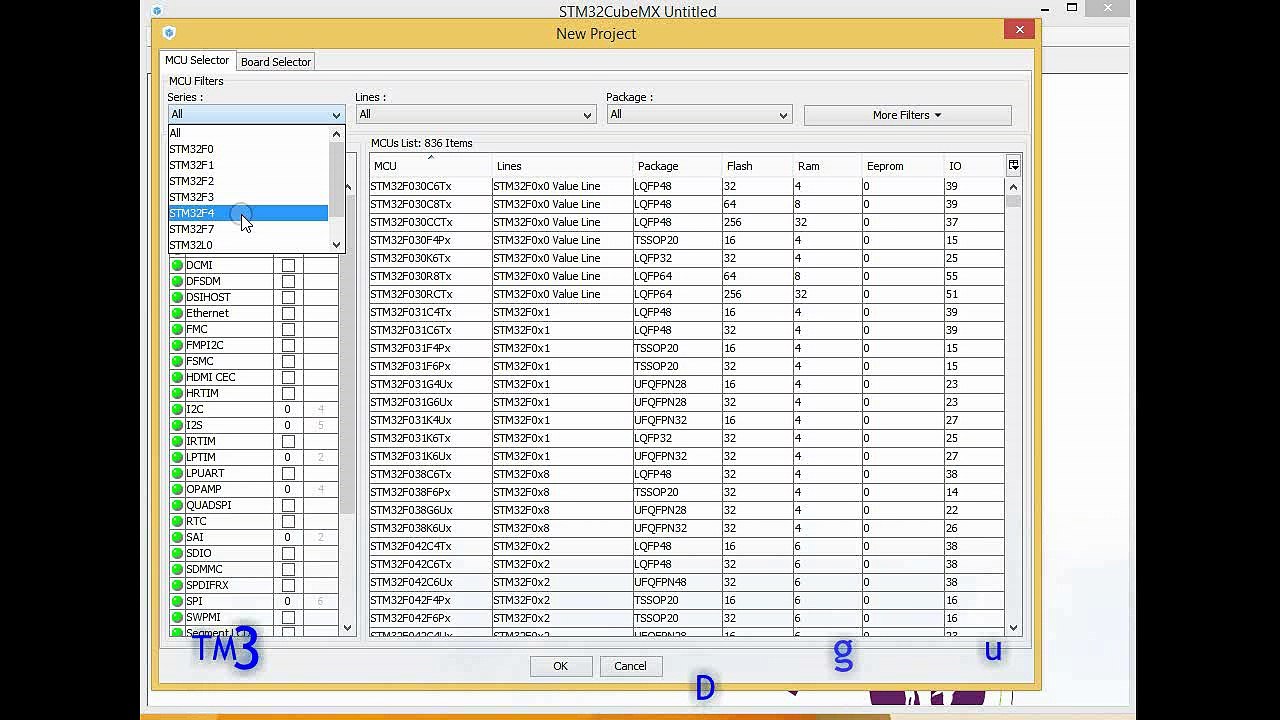Click green status icon next to SDIO
Image resolution: width=1280 pixels, height=720 pixels.
177,553
